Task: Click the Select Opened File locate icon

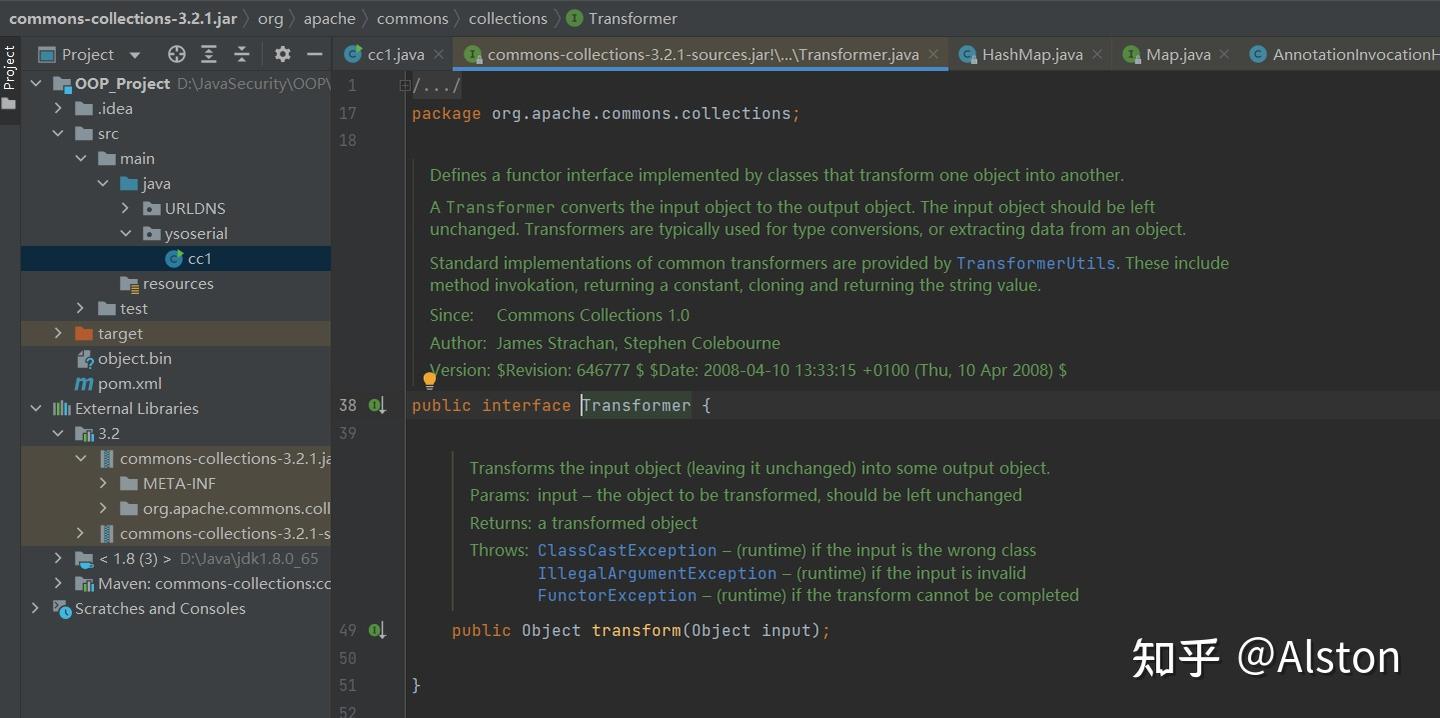Action: pyautogui.click(x=177, y=54)
